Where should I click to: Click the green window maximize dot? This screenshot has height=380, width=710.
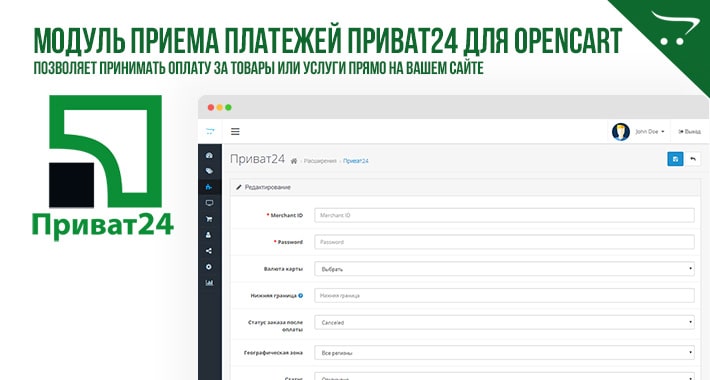[228, 107]
